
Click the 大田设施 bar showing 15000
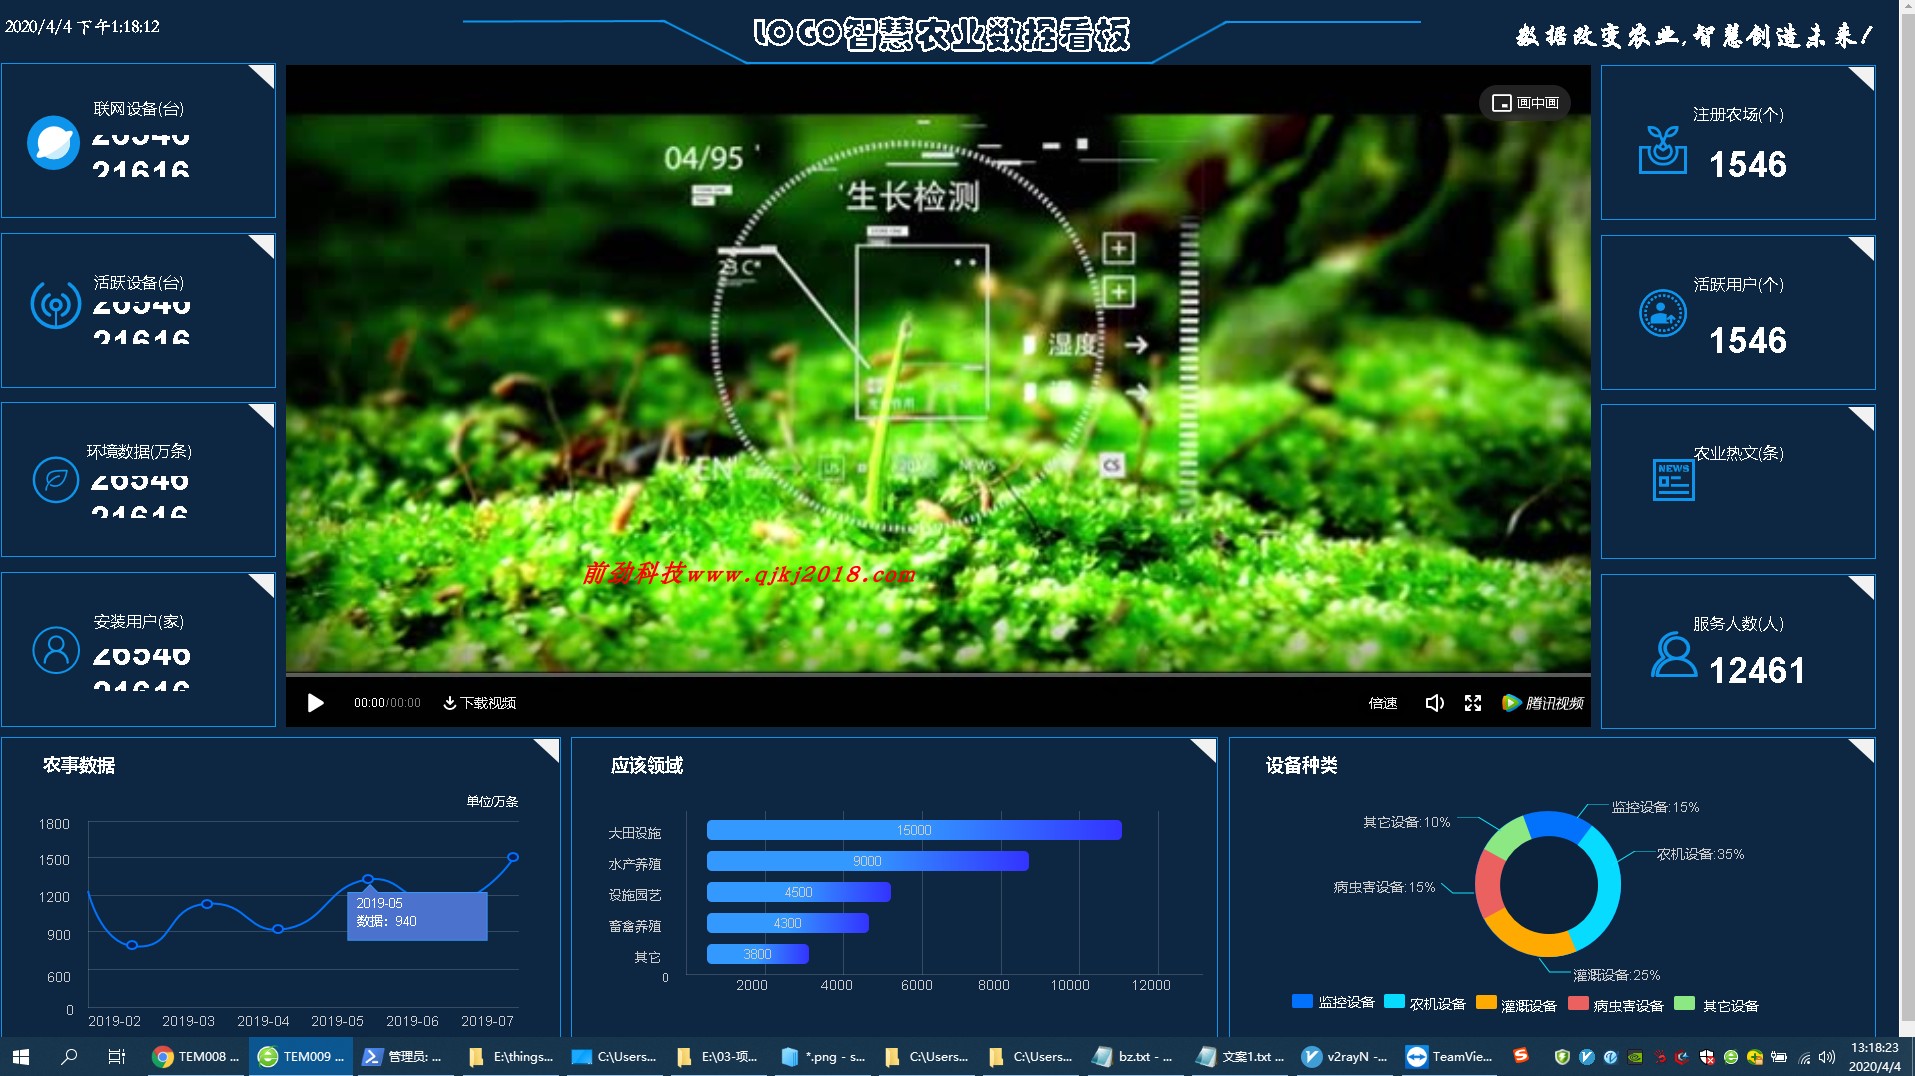913,830
